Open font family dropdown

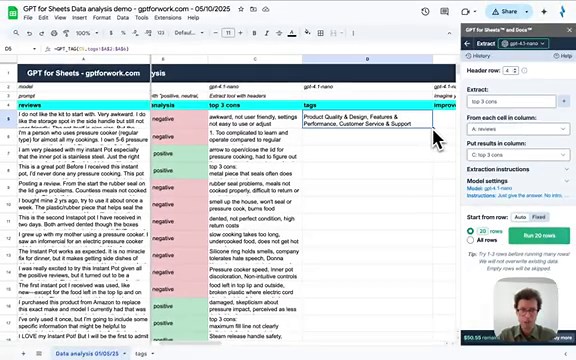click(189, 33)
